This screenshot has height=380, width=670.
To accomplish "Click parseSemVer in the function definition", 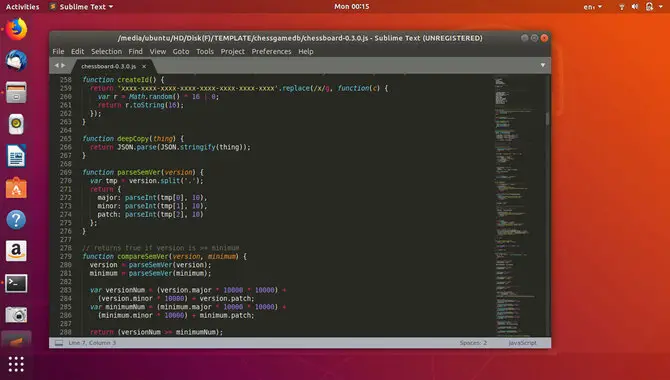I will click(x=139, y=172).
